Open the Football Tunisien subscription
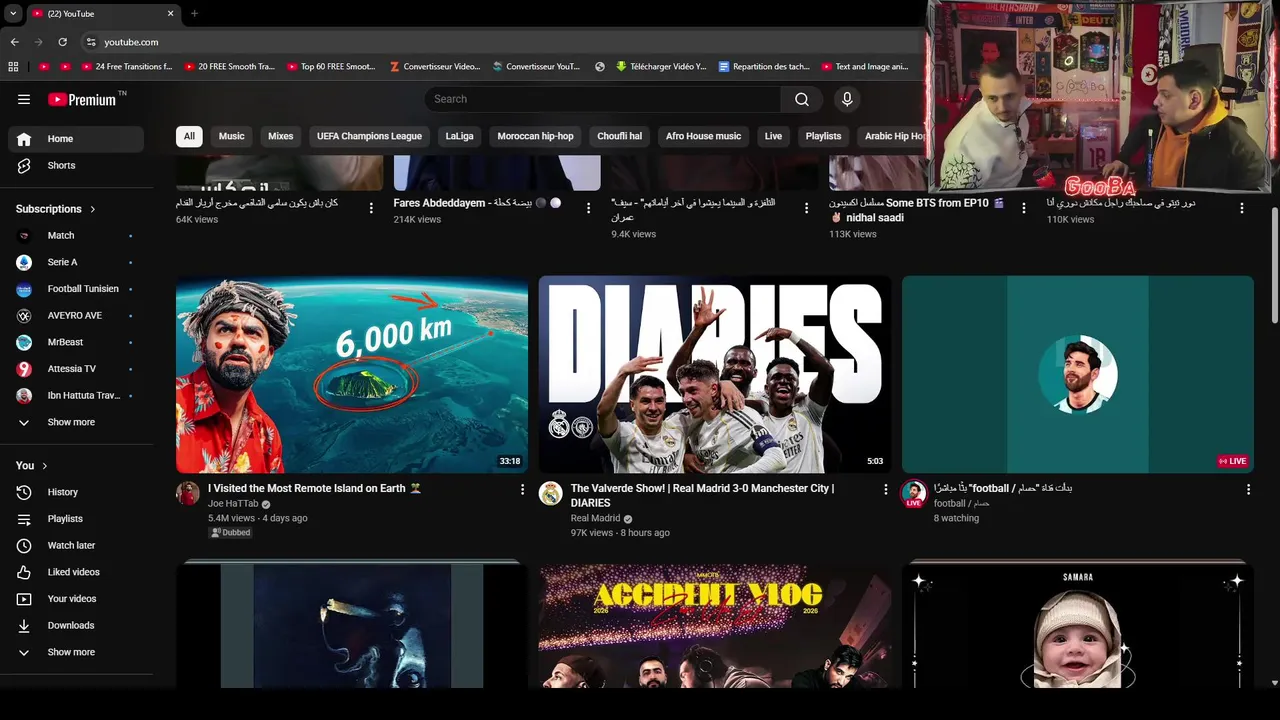 [x=76, y=289]
